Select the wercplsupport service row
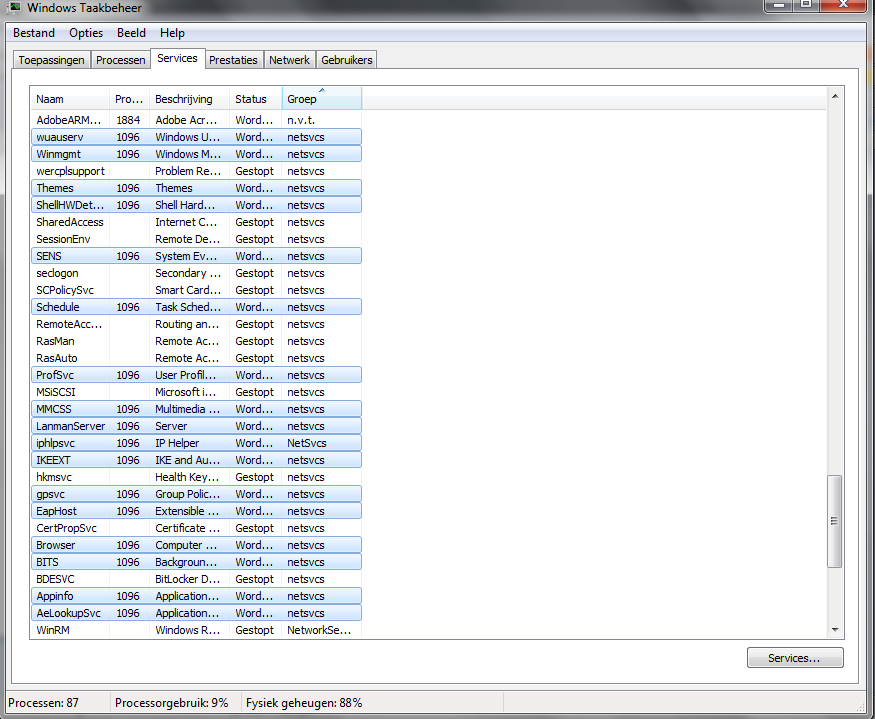The image size is (875, 719). coord(196,171)
